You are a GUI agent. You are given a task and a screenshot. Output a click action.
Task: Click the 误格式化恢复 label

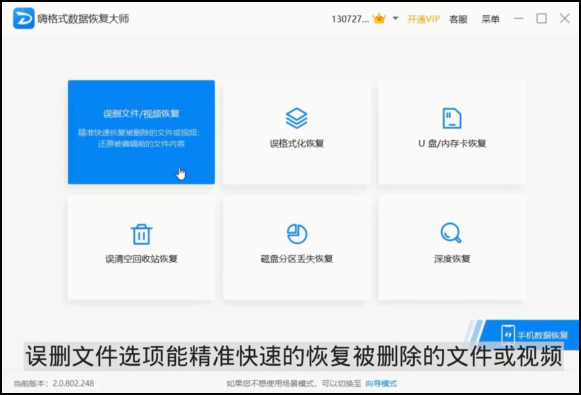[296, 143]
